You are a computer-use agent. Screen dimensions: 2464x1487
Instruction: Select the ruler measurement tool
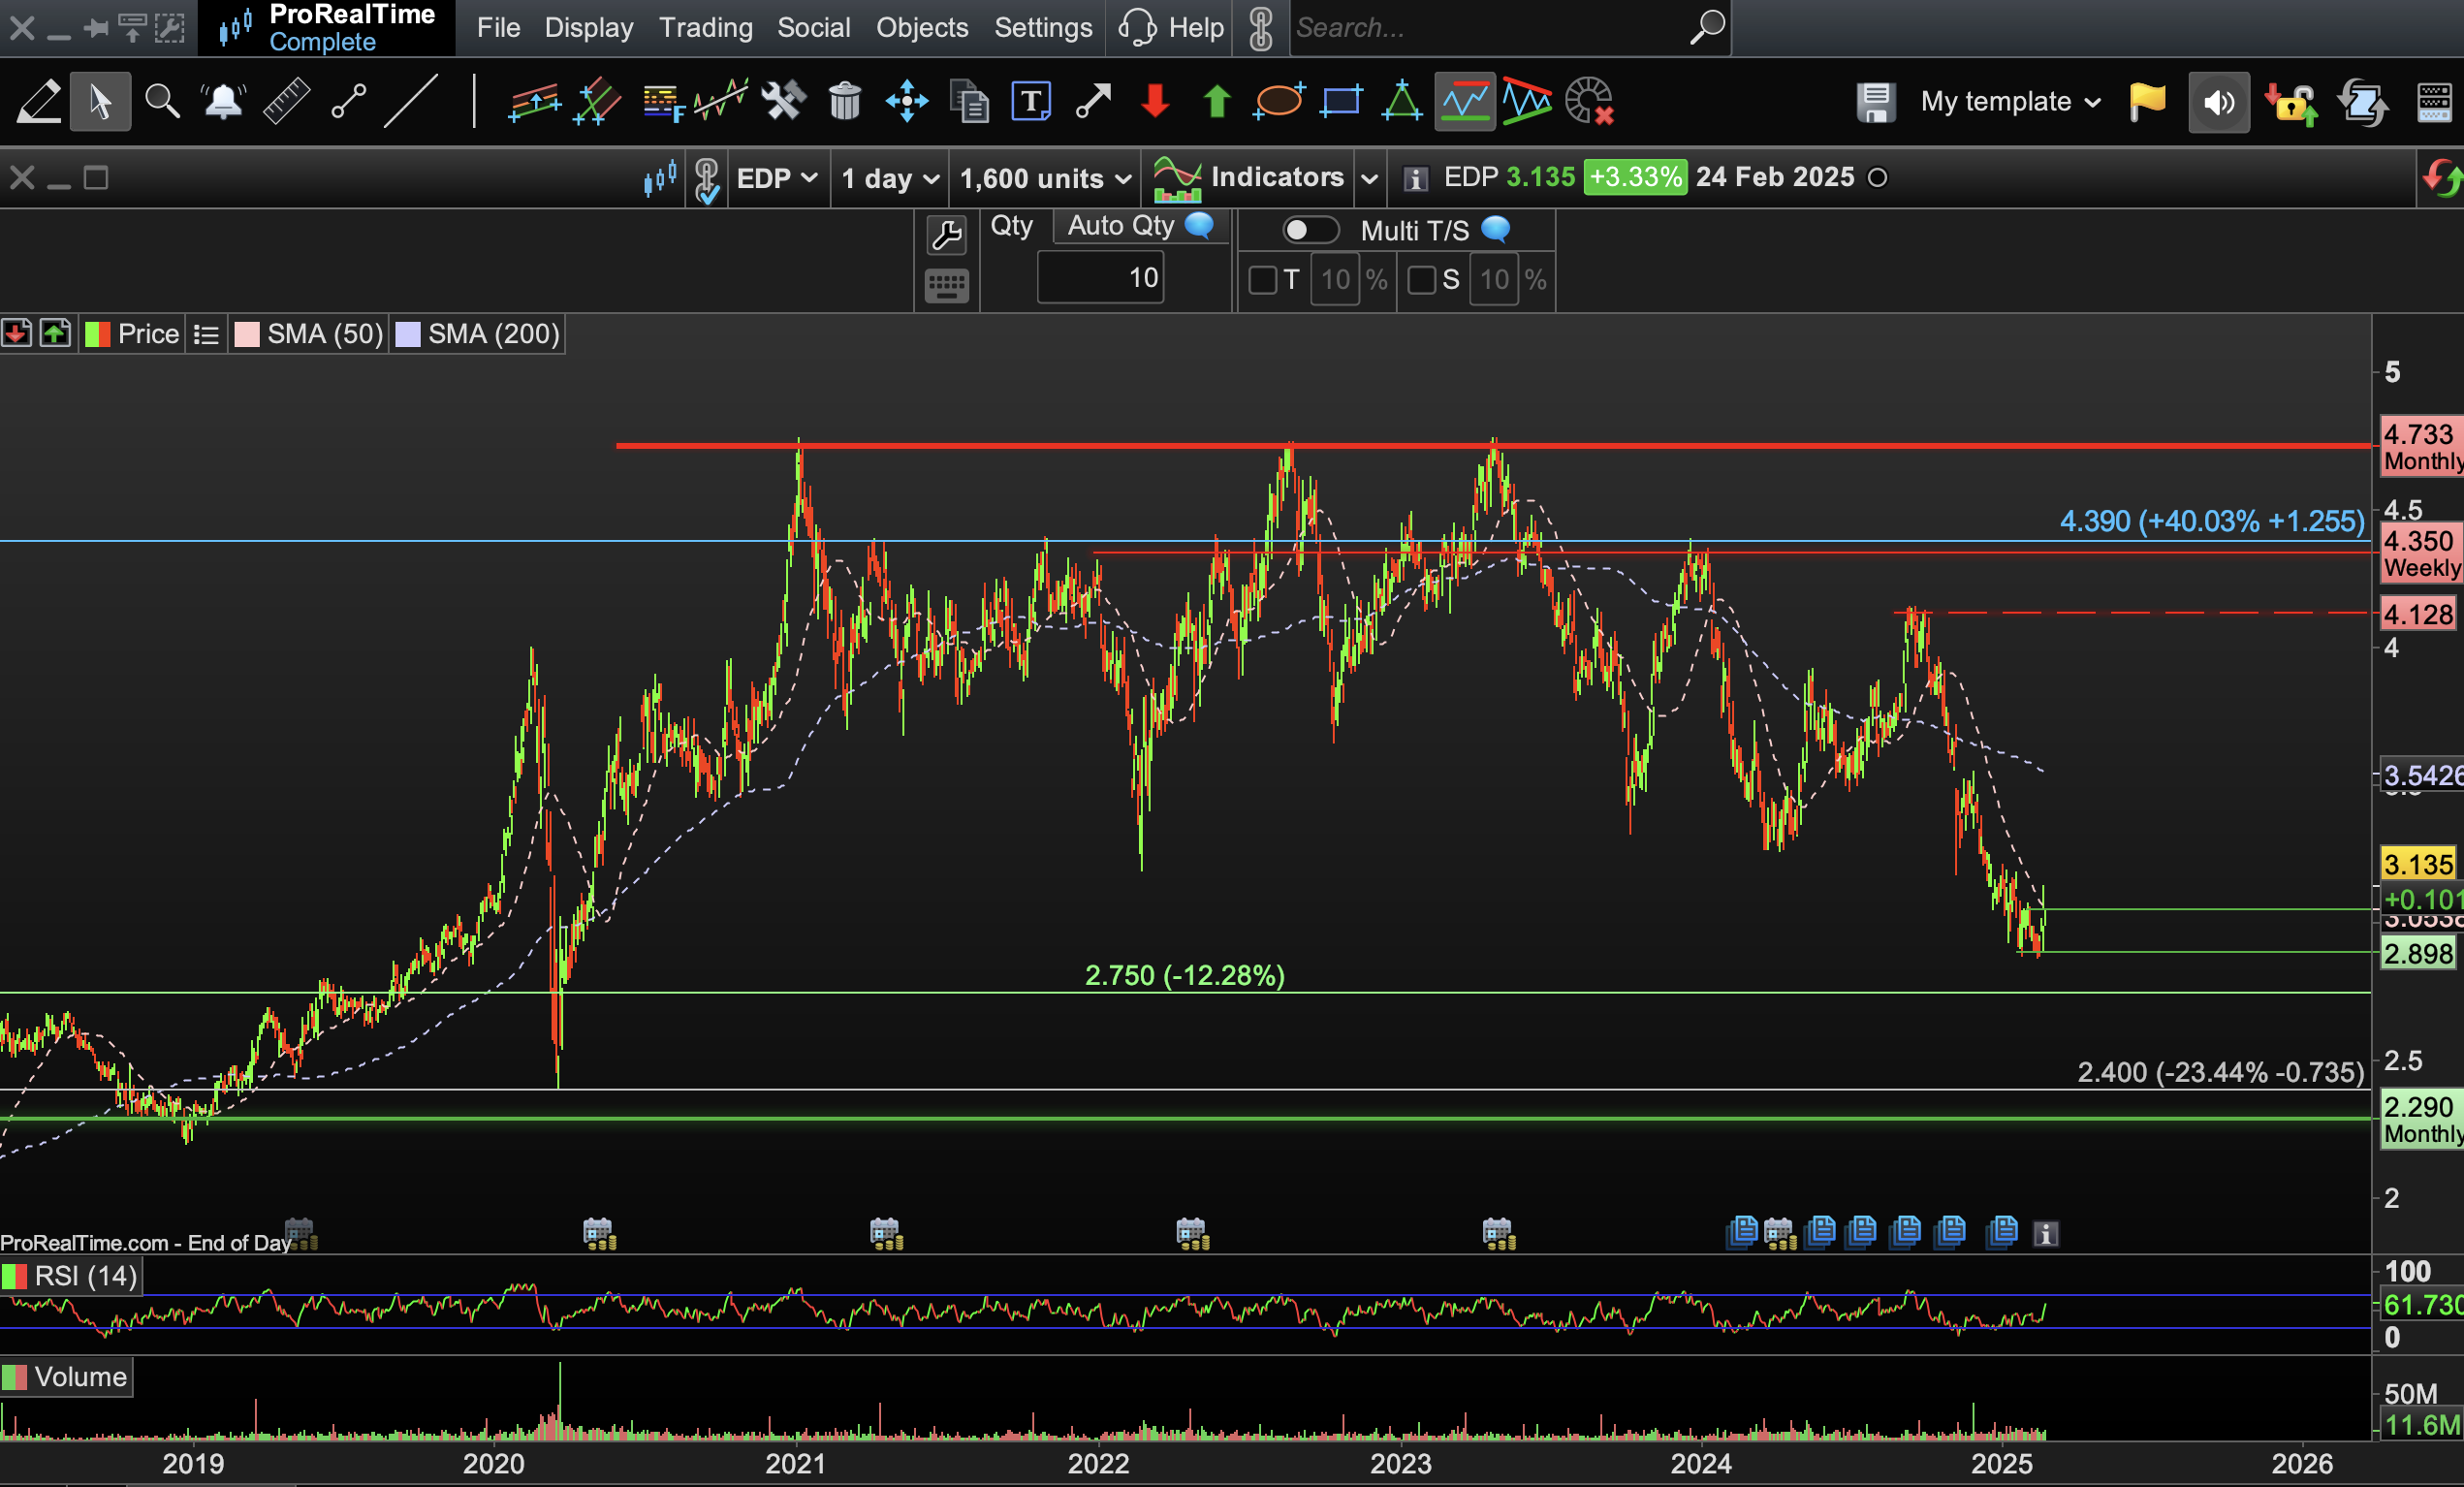pos(286,102)
